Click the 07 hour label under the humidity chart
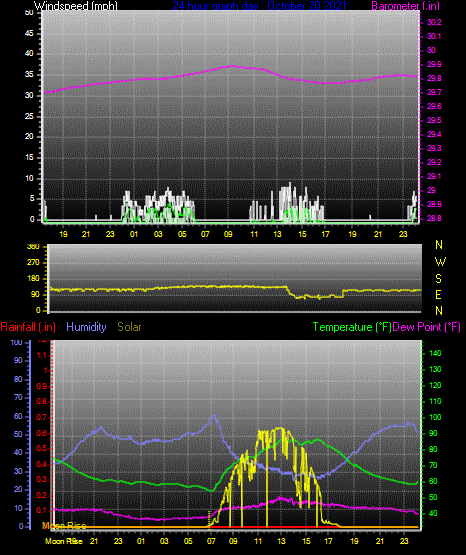This screenshot has height=555, width=466. click(211, 541)
